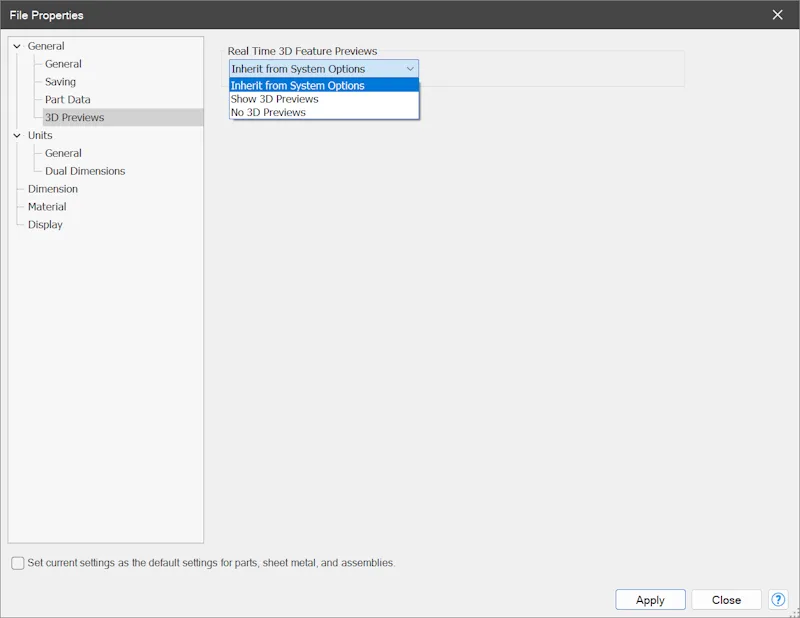Open the Display settings page
800x618 pixels.
pos(45,225)
